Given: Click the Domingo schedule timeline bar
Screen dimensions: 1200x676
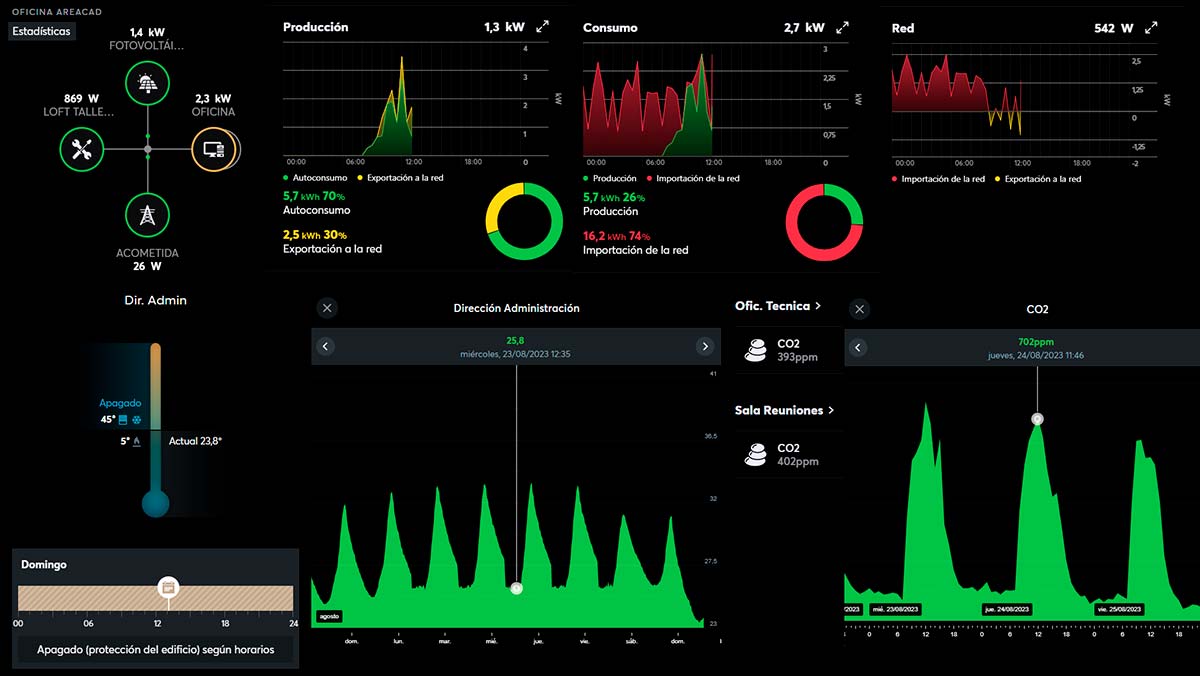Looking at the screenshot, I should point(156,598).
